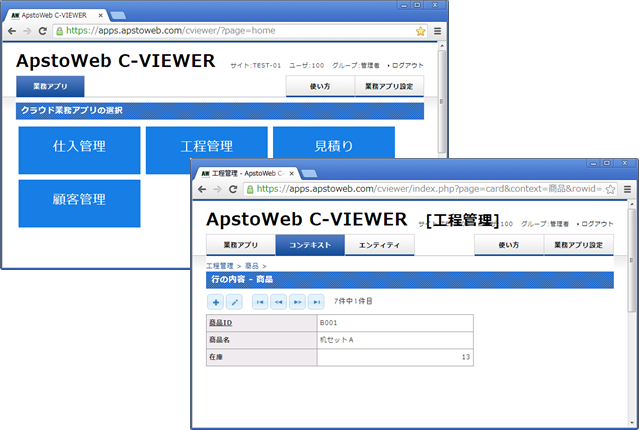Click 業務アプリ設定 tab in rear window
The image size is (639, 430).
[x=389, y=86]
